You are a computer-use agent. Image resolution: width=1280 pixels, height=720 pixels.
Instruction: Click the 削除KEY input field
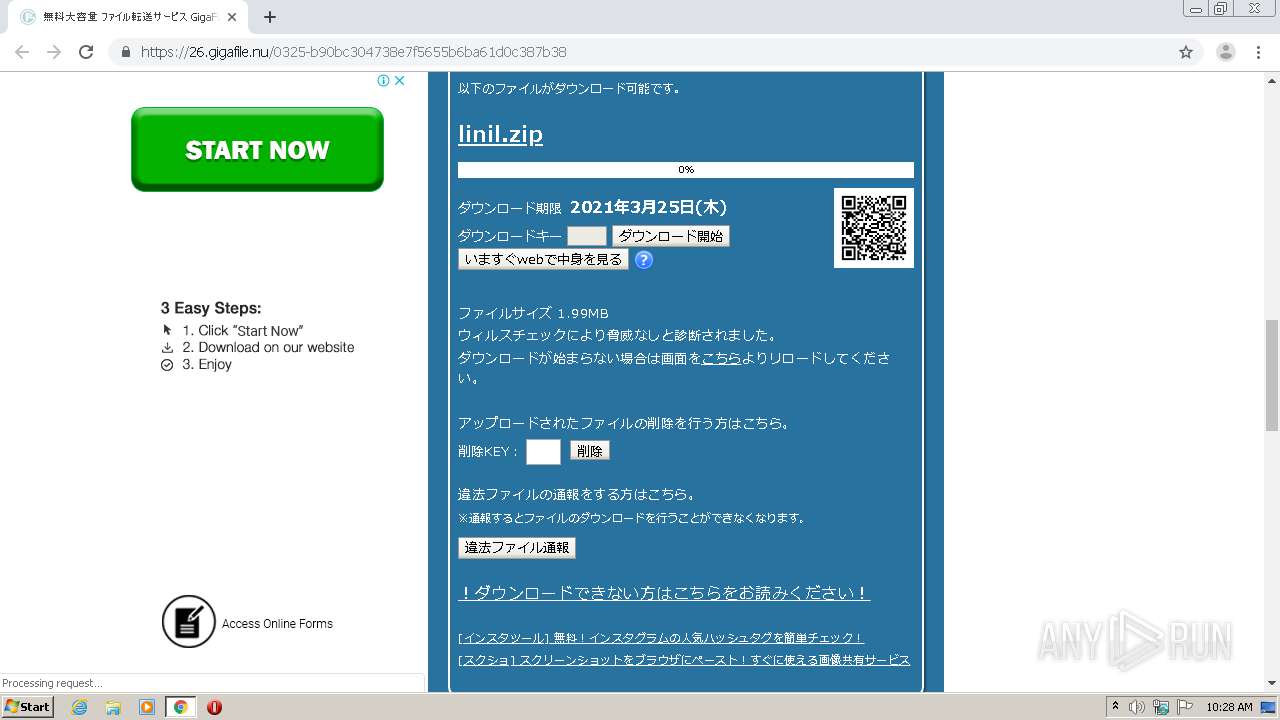click(543, 452)
